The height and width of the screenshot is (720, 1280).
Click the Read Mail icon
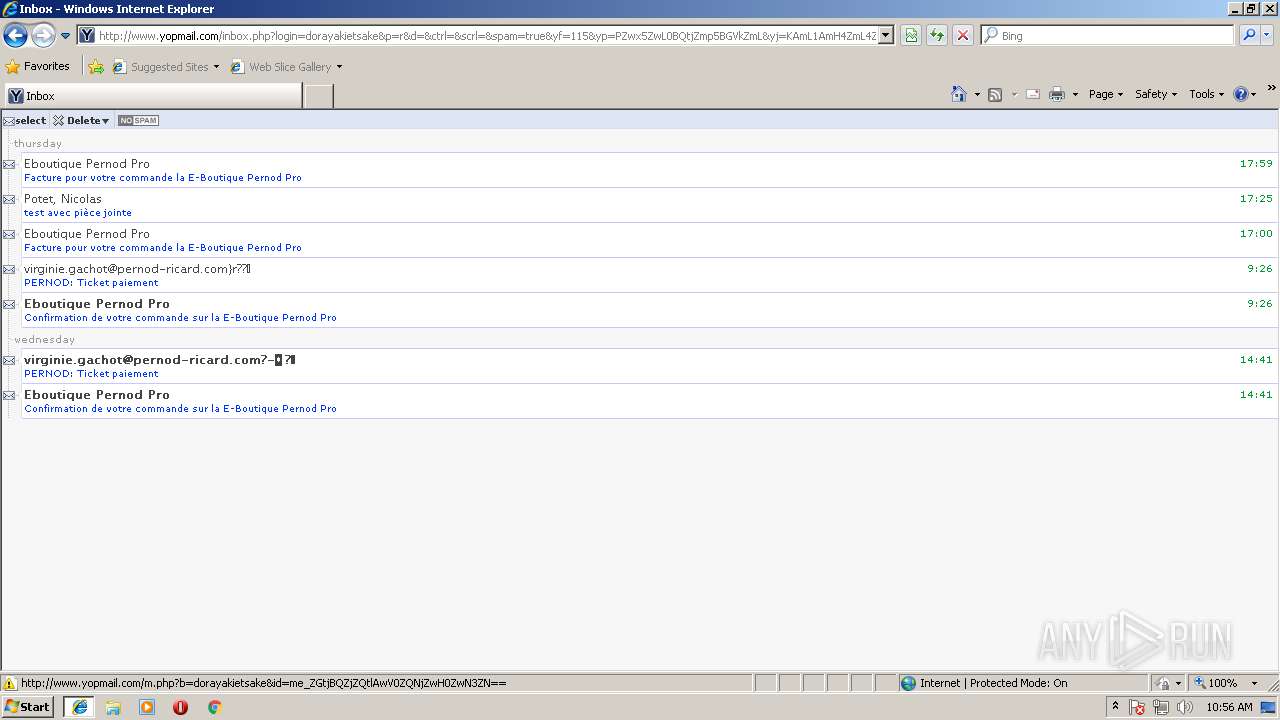(1033, 94)
